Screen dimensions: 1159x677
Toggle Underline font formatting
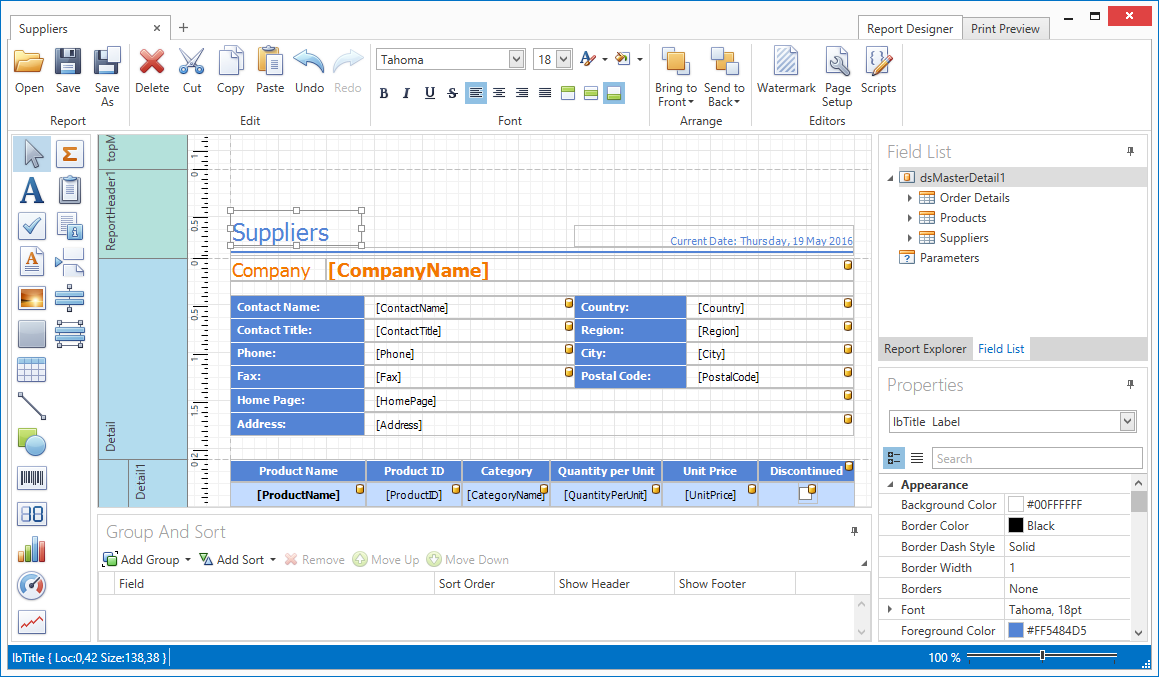429,93
